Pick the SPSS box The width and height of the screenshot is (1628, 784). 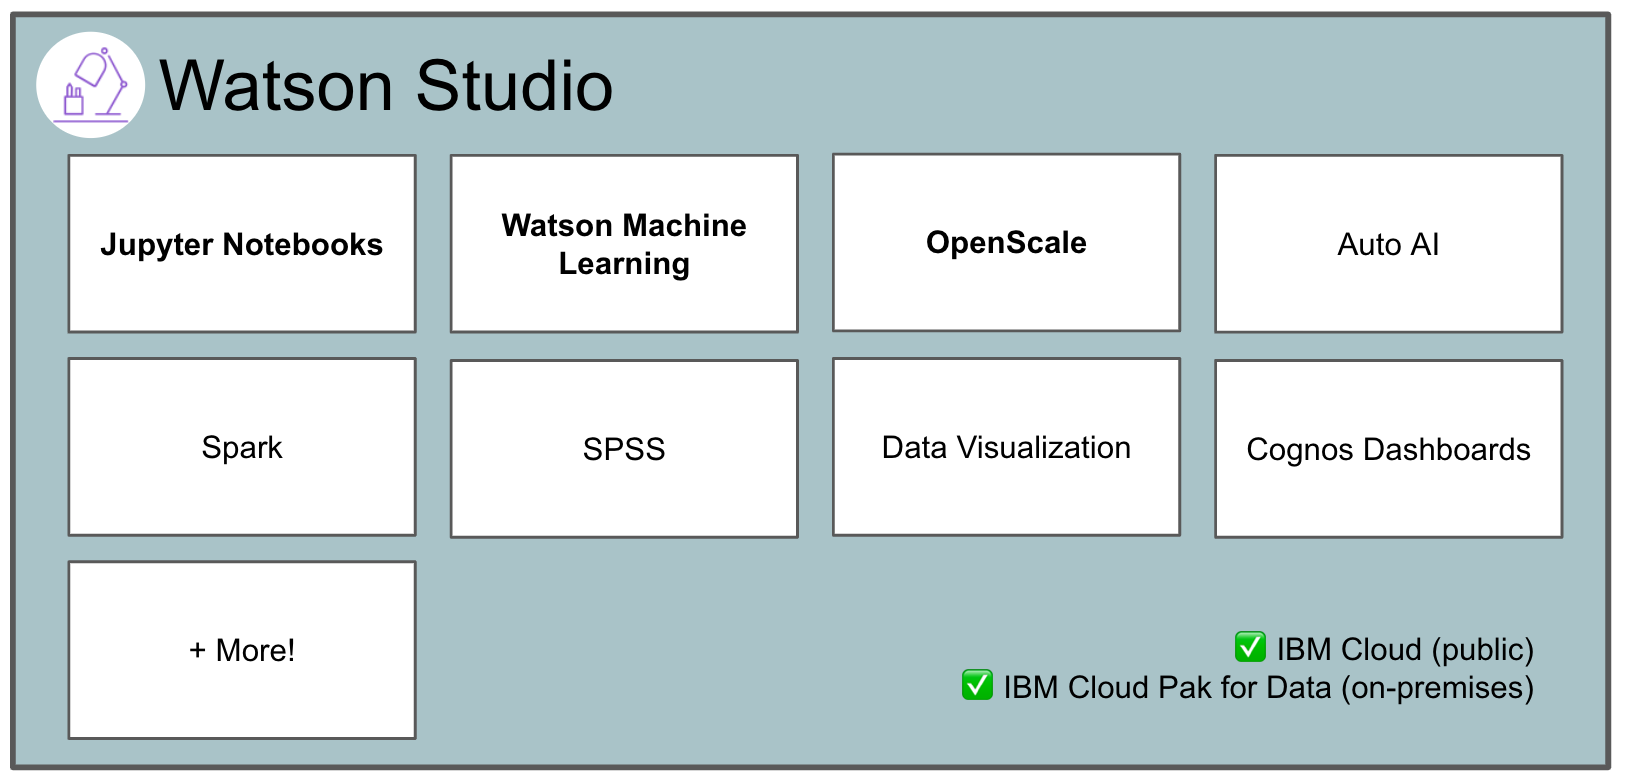pyautogui.click(x=624, y=449)
